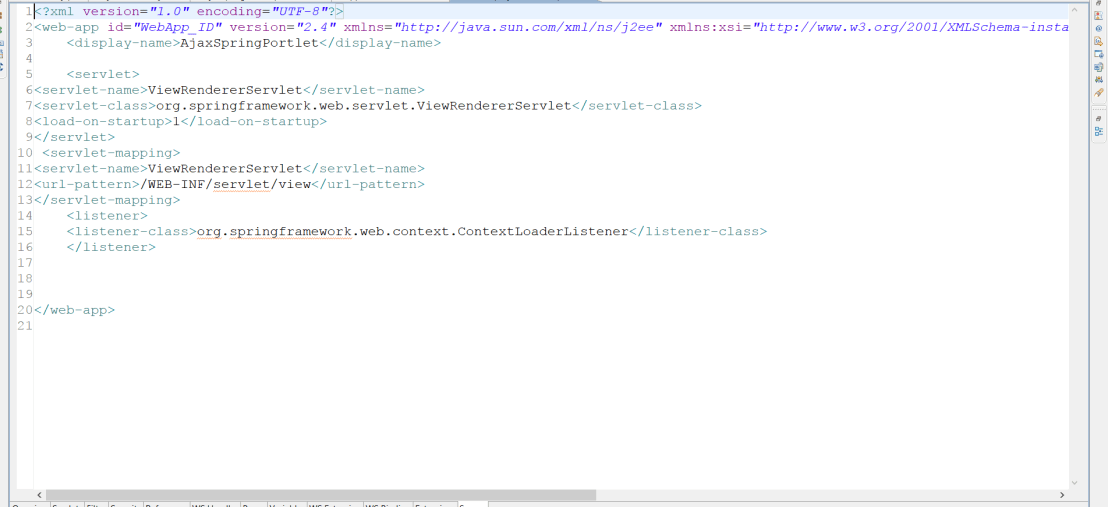Click the horizontal scrollbar left arrow

[40, 495]
